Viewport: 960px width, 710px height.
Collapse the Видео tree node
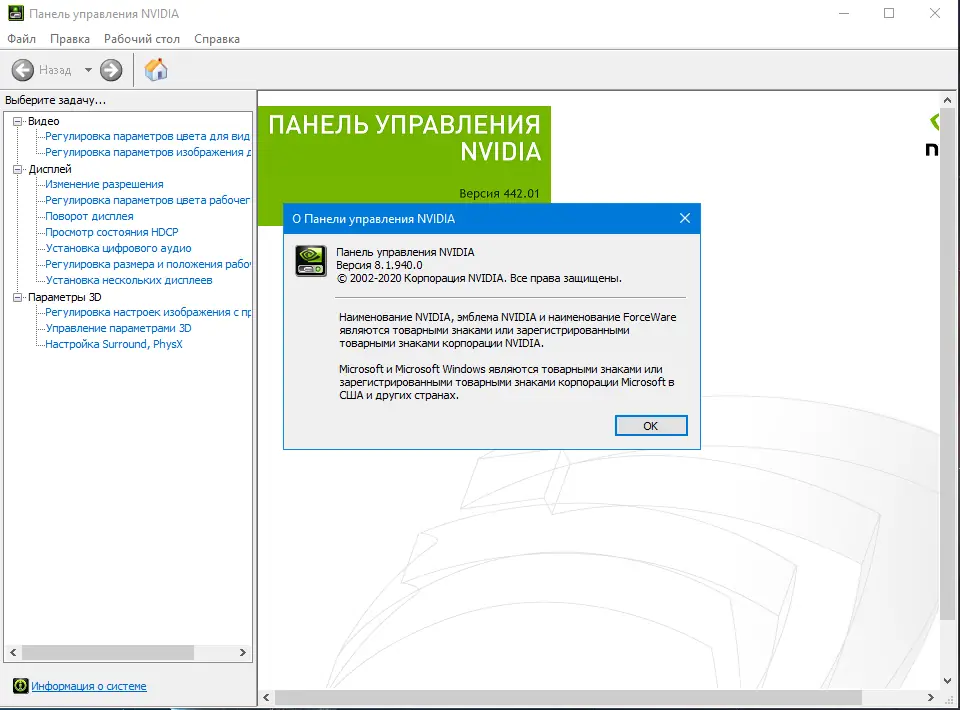(x=18, y=121)
